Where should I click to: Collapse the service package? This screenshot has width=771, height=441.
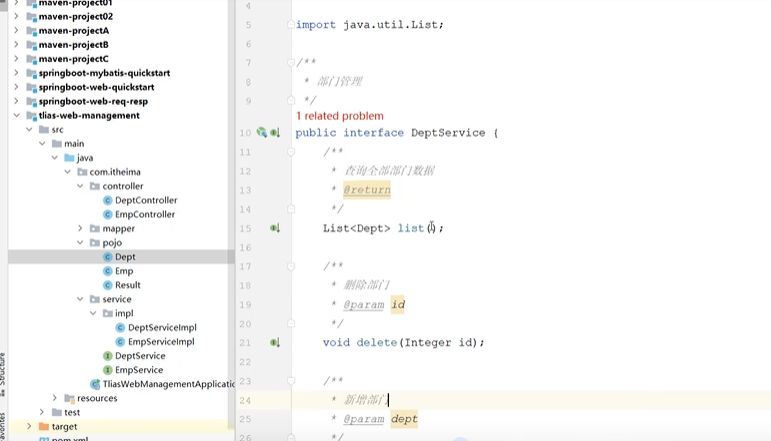tap(80, 299)
